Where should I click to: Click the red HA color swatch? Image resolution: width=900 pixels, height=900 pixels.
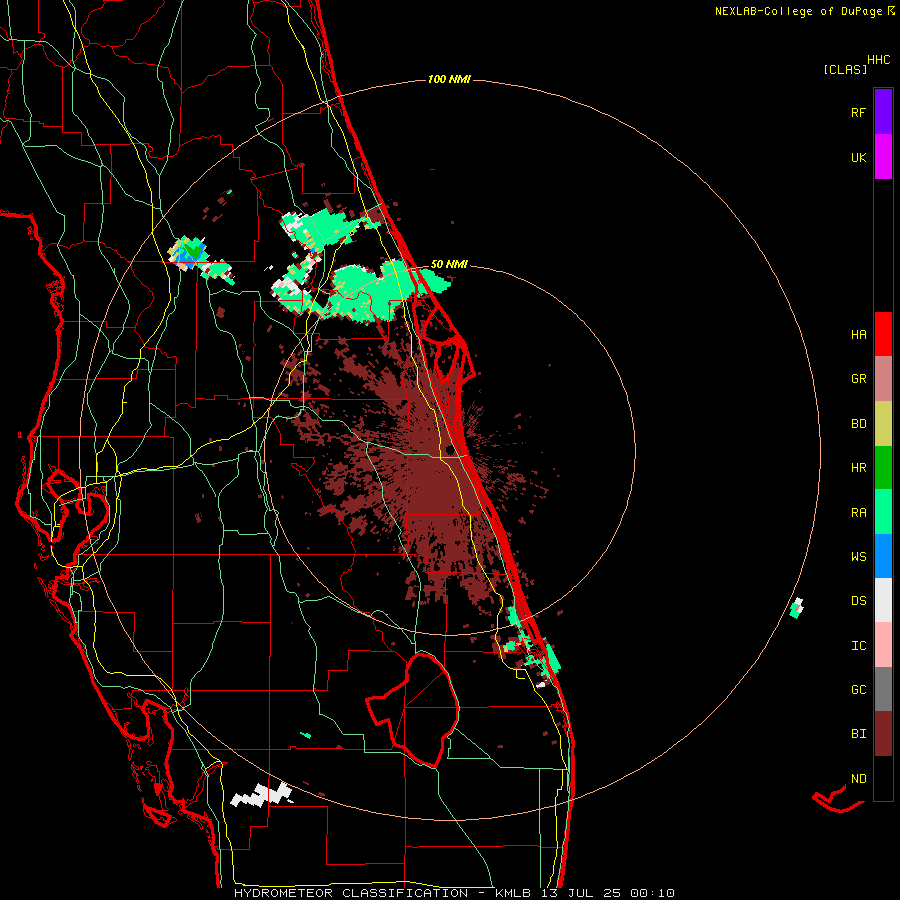883,334
